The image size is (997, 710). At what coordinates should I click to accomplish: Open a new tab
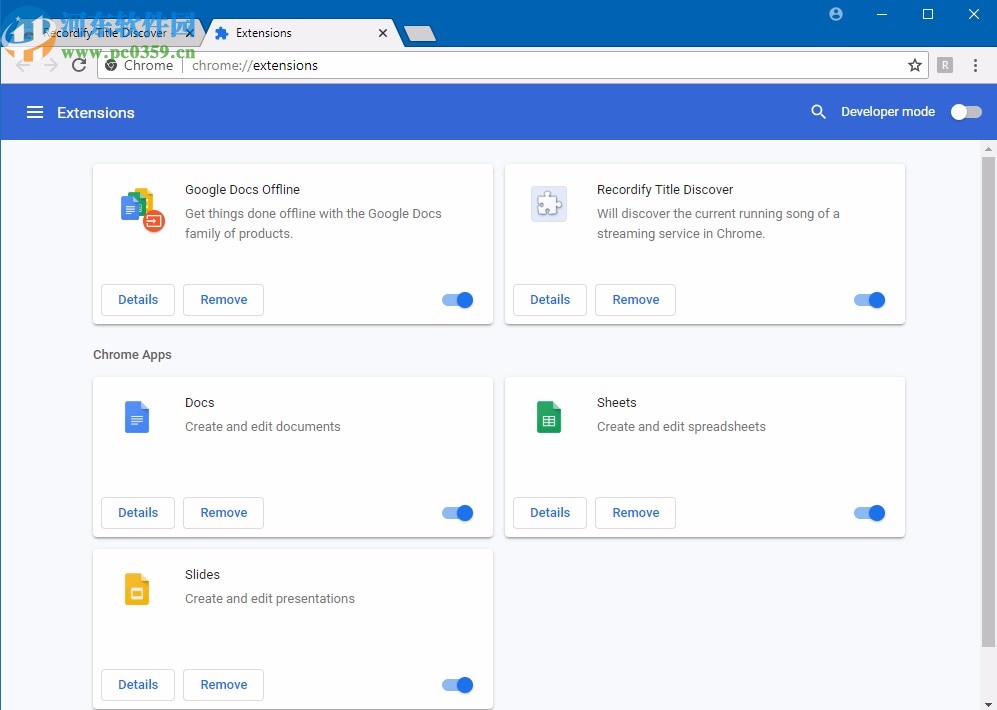[x=419, y=34]
